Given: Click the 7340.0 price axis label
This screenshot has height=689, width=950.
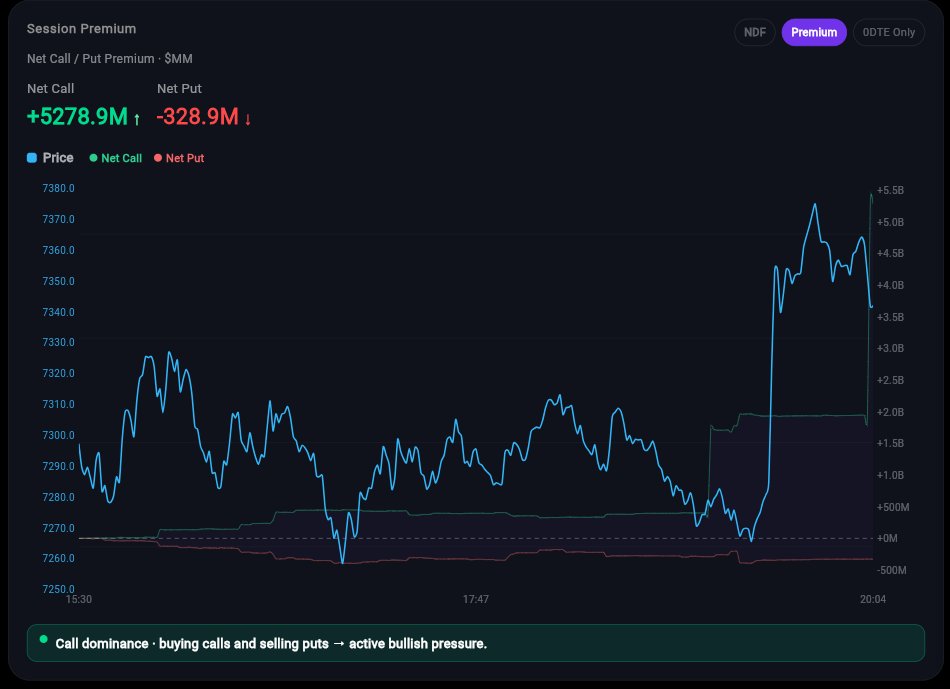Looking at the screenshot, I should click(58, 312).
